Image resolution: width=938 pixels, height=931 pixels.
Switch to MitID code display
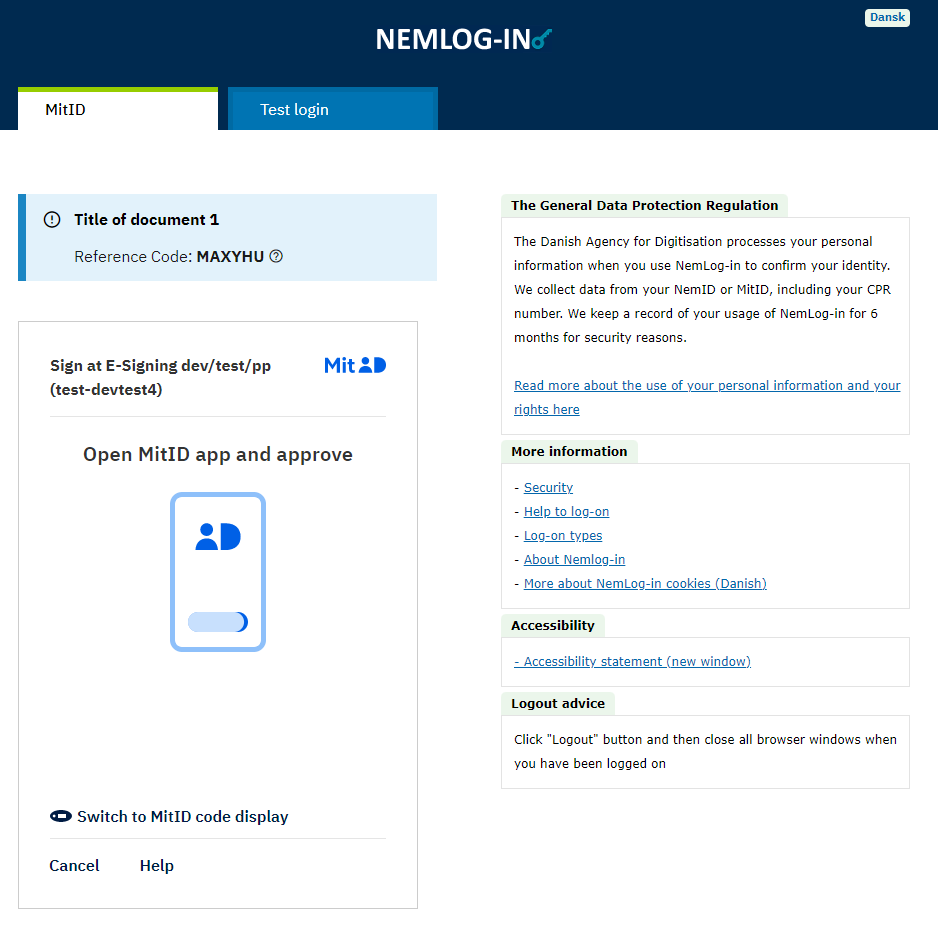tap(169, 817)
